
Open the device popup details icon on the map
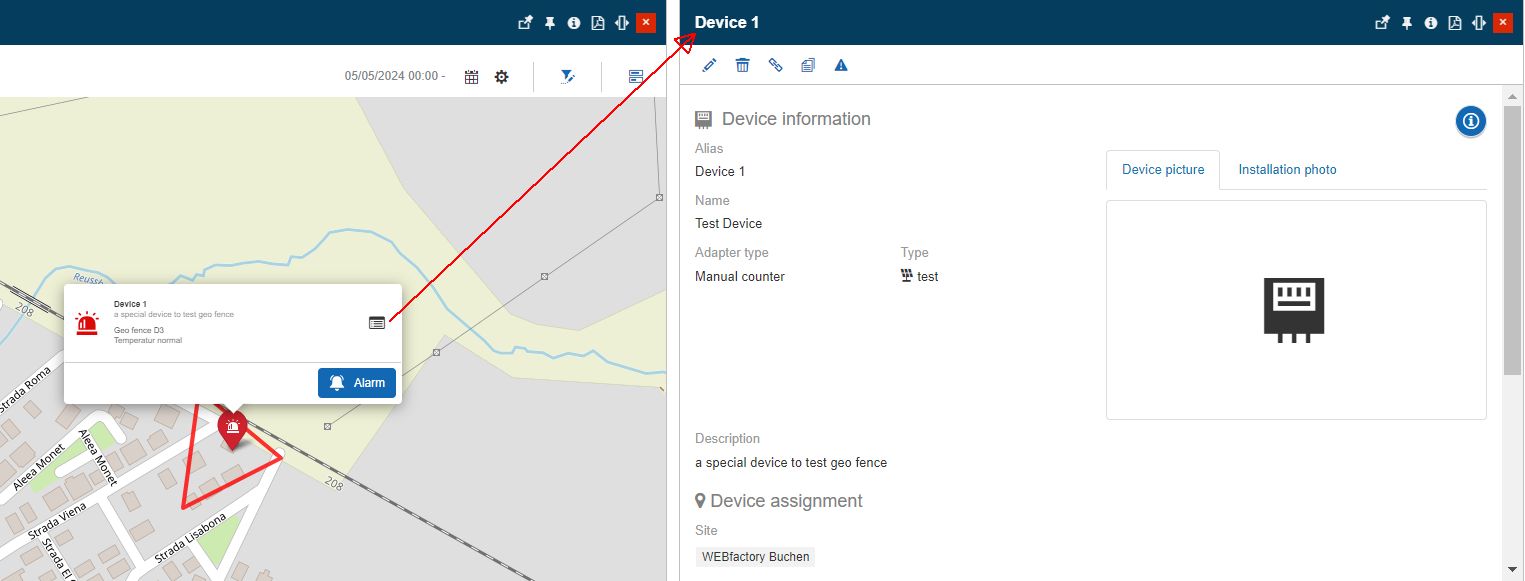(x=377, y=323)
